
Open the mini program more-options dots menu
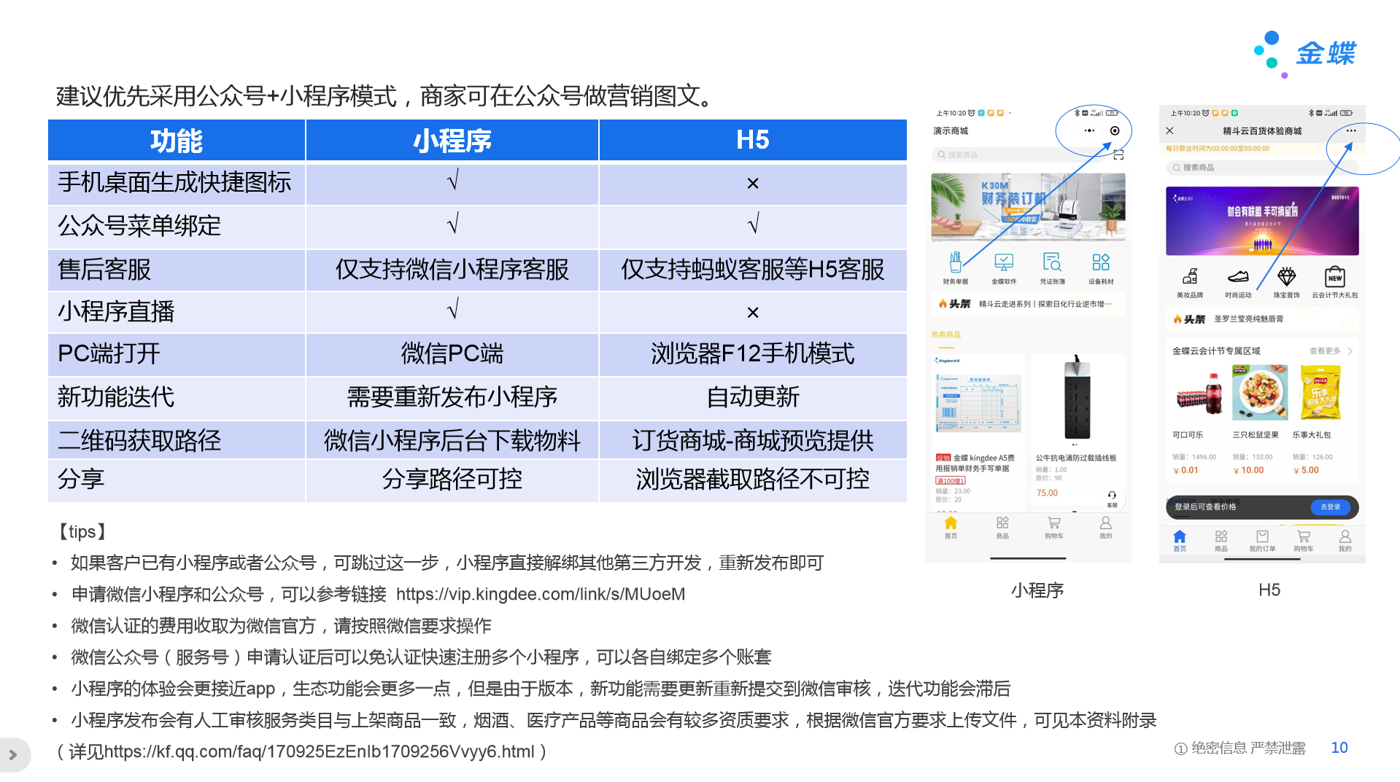1089,131
